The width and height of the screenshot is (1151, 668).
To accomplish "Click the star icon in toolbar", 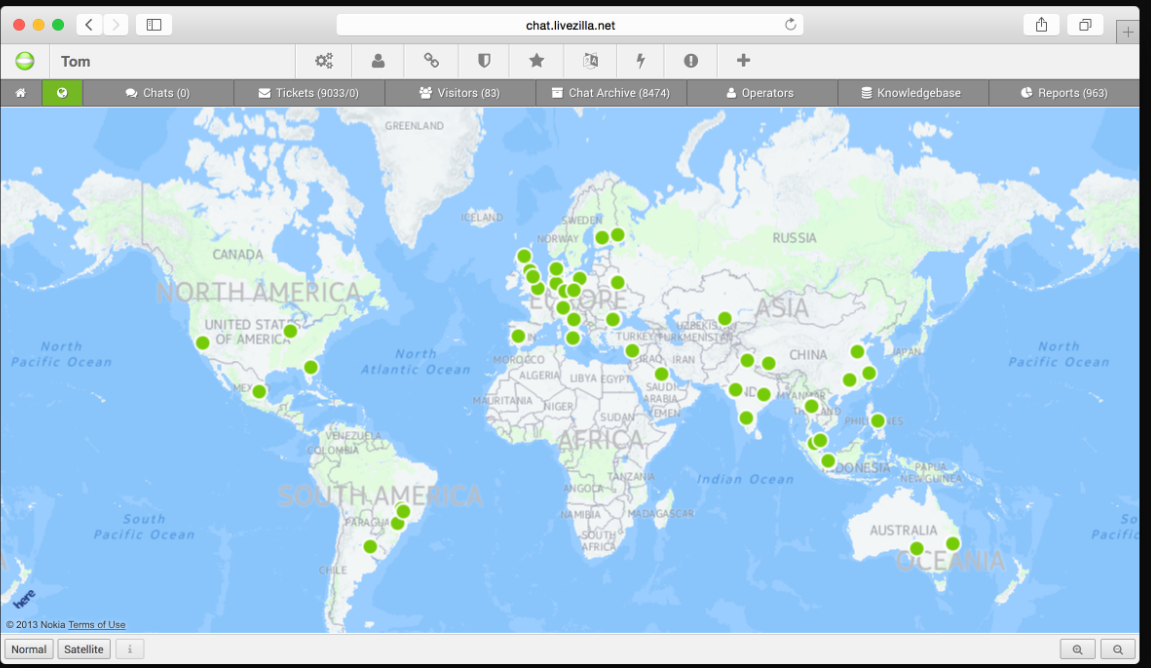I will click(x=537, y=61).
